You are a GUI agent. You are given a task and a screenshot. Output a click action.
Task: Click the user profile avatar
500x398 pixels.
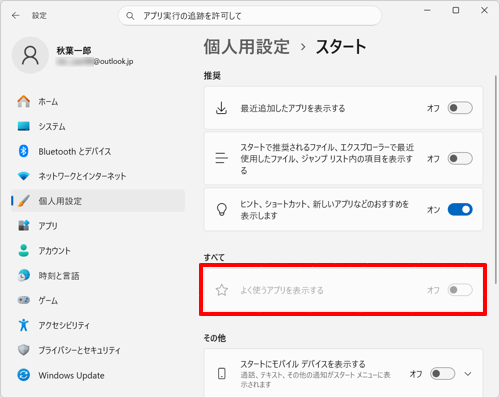[30, 55]
